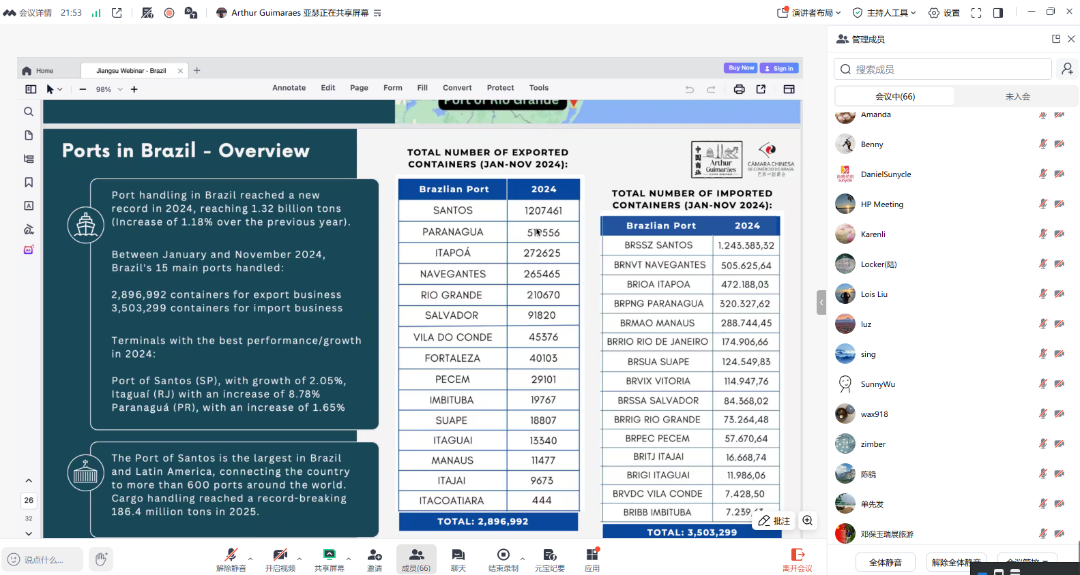Click the PDF sidebar bookmark icon
This screenshot has width=1080, height=575.
pos(28,182)
